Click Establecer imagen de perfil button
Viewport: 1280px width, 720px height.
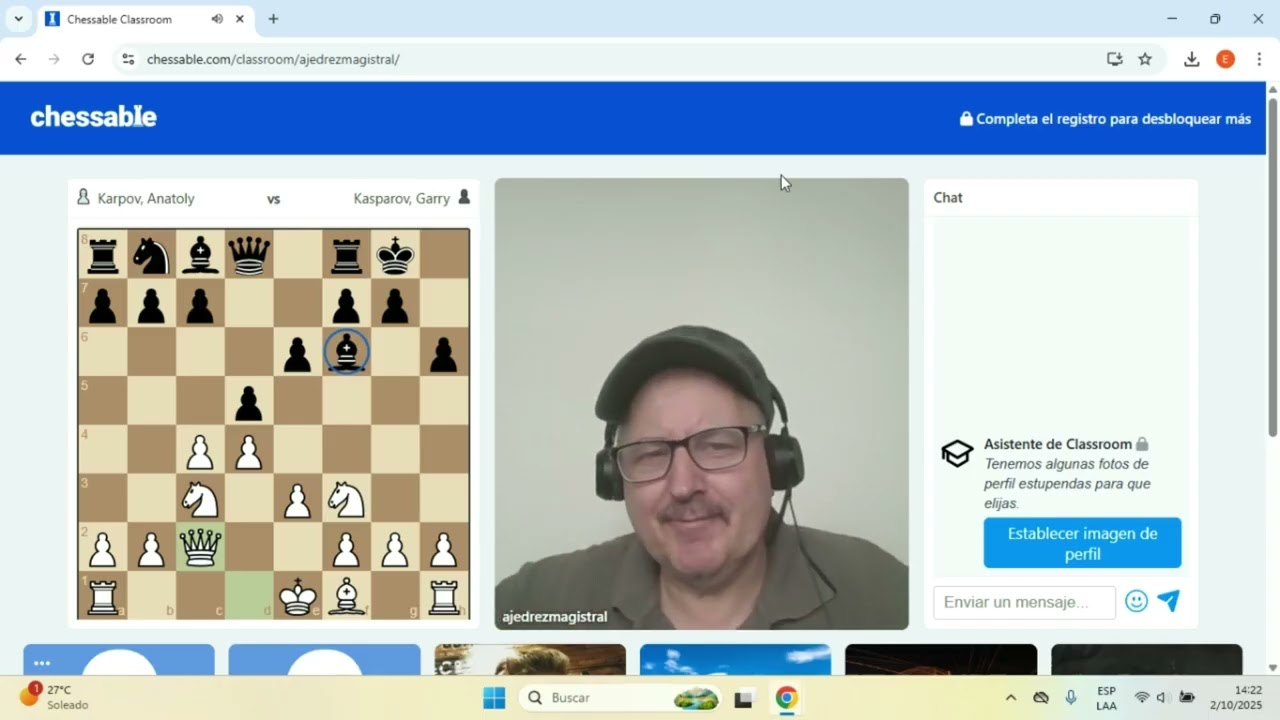tap(1082, 543)
